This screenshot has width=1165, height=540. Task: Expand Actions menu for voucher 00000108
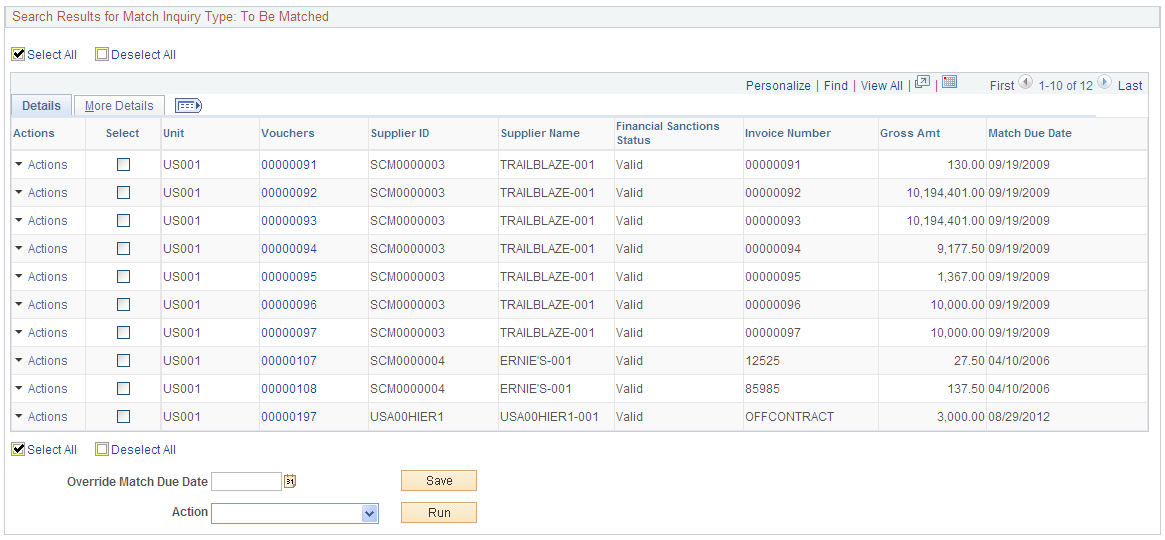[x=41, y=388]
